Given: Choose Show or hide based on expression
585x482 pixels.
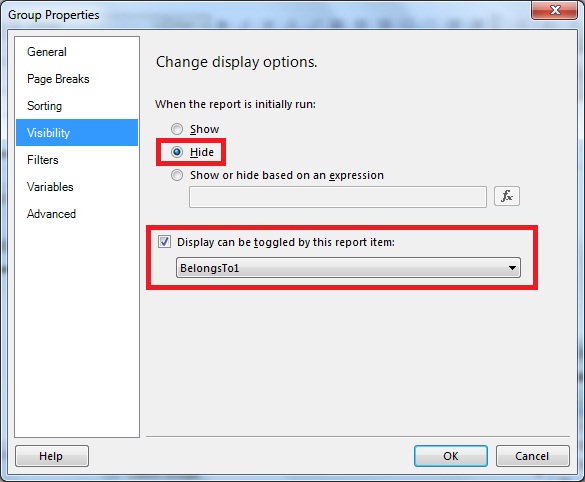Looking at the screenshot, I should (177, 175).
